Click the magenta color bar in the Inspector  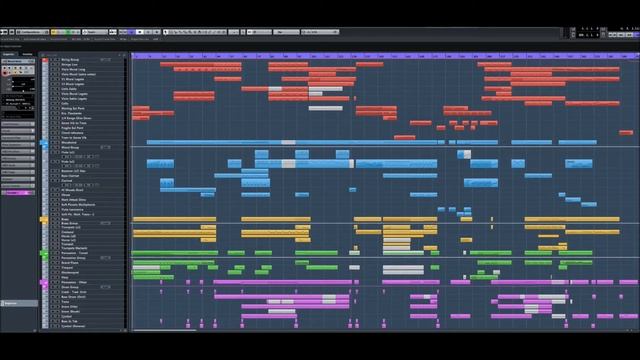tap(18, 193)
